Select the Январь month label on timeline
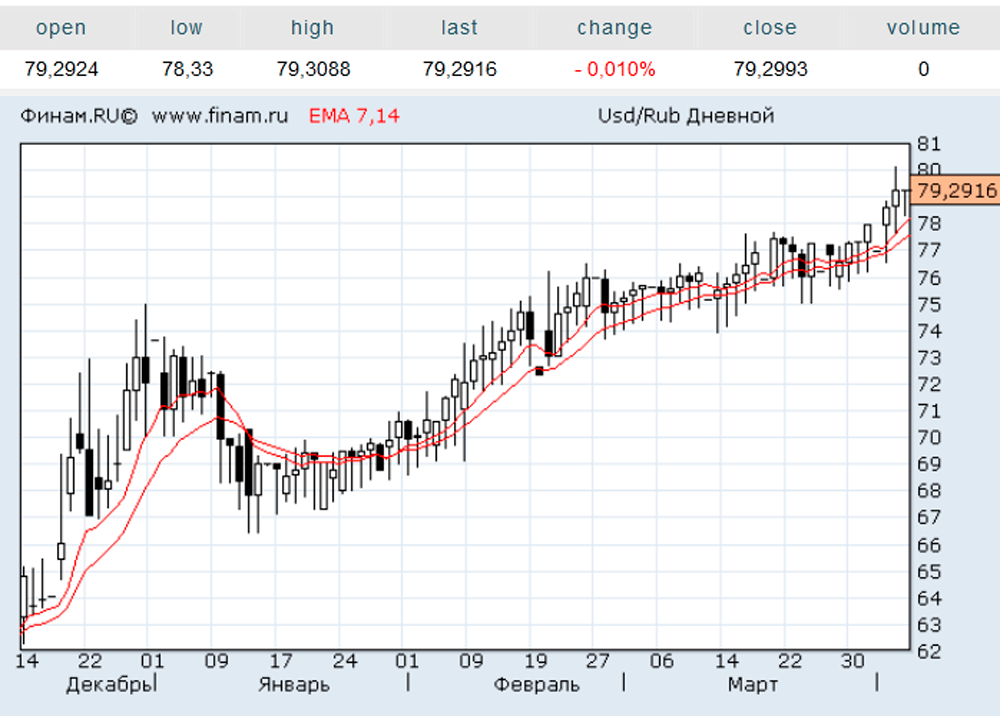 coord(294,685)
